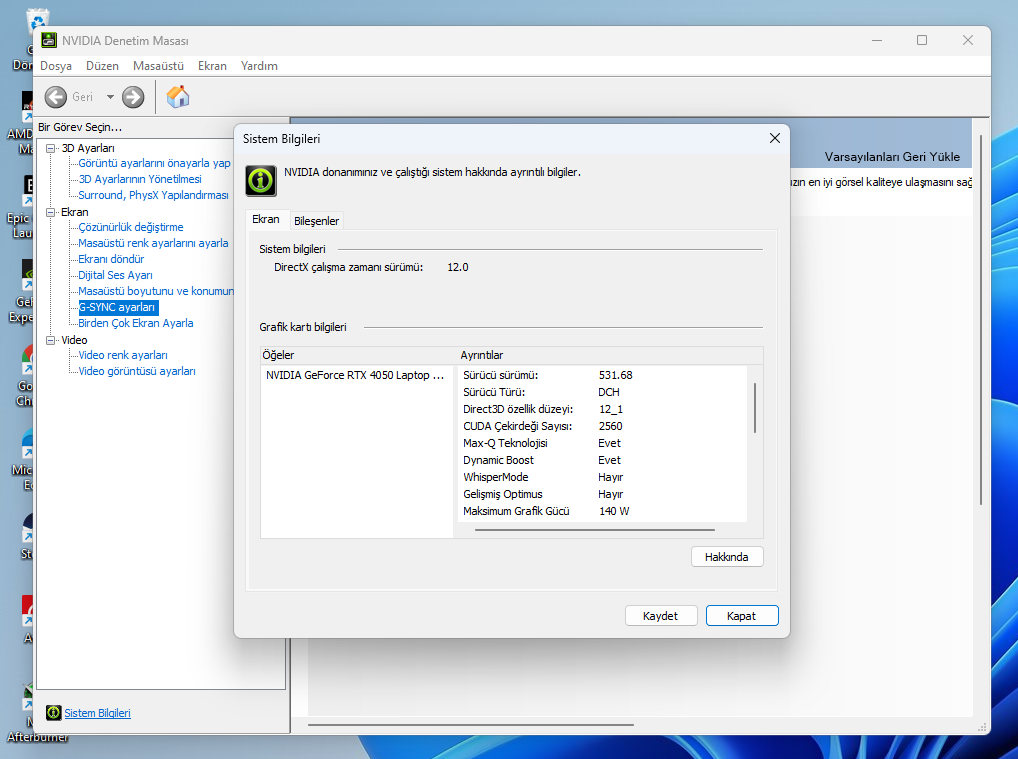This screenshot has height=759, width=1018.
Task: Open the Geri history dropdown arrow
Action: (x=110, y=97)
